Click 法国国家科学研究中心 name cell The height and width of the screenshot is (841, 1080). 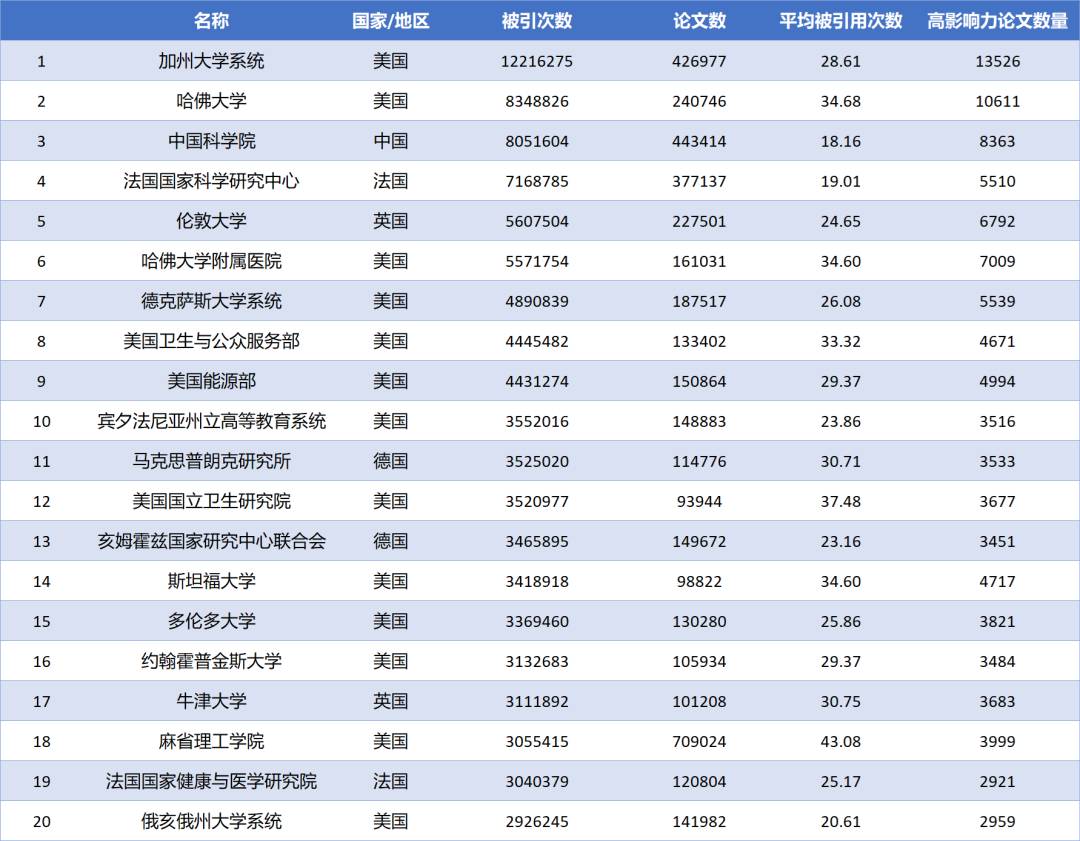pos(213,180)
